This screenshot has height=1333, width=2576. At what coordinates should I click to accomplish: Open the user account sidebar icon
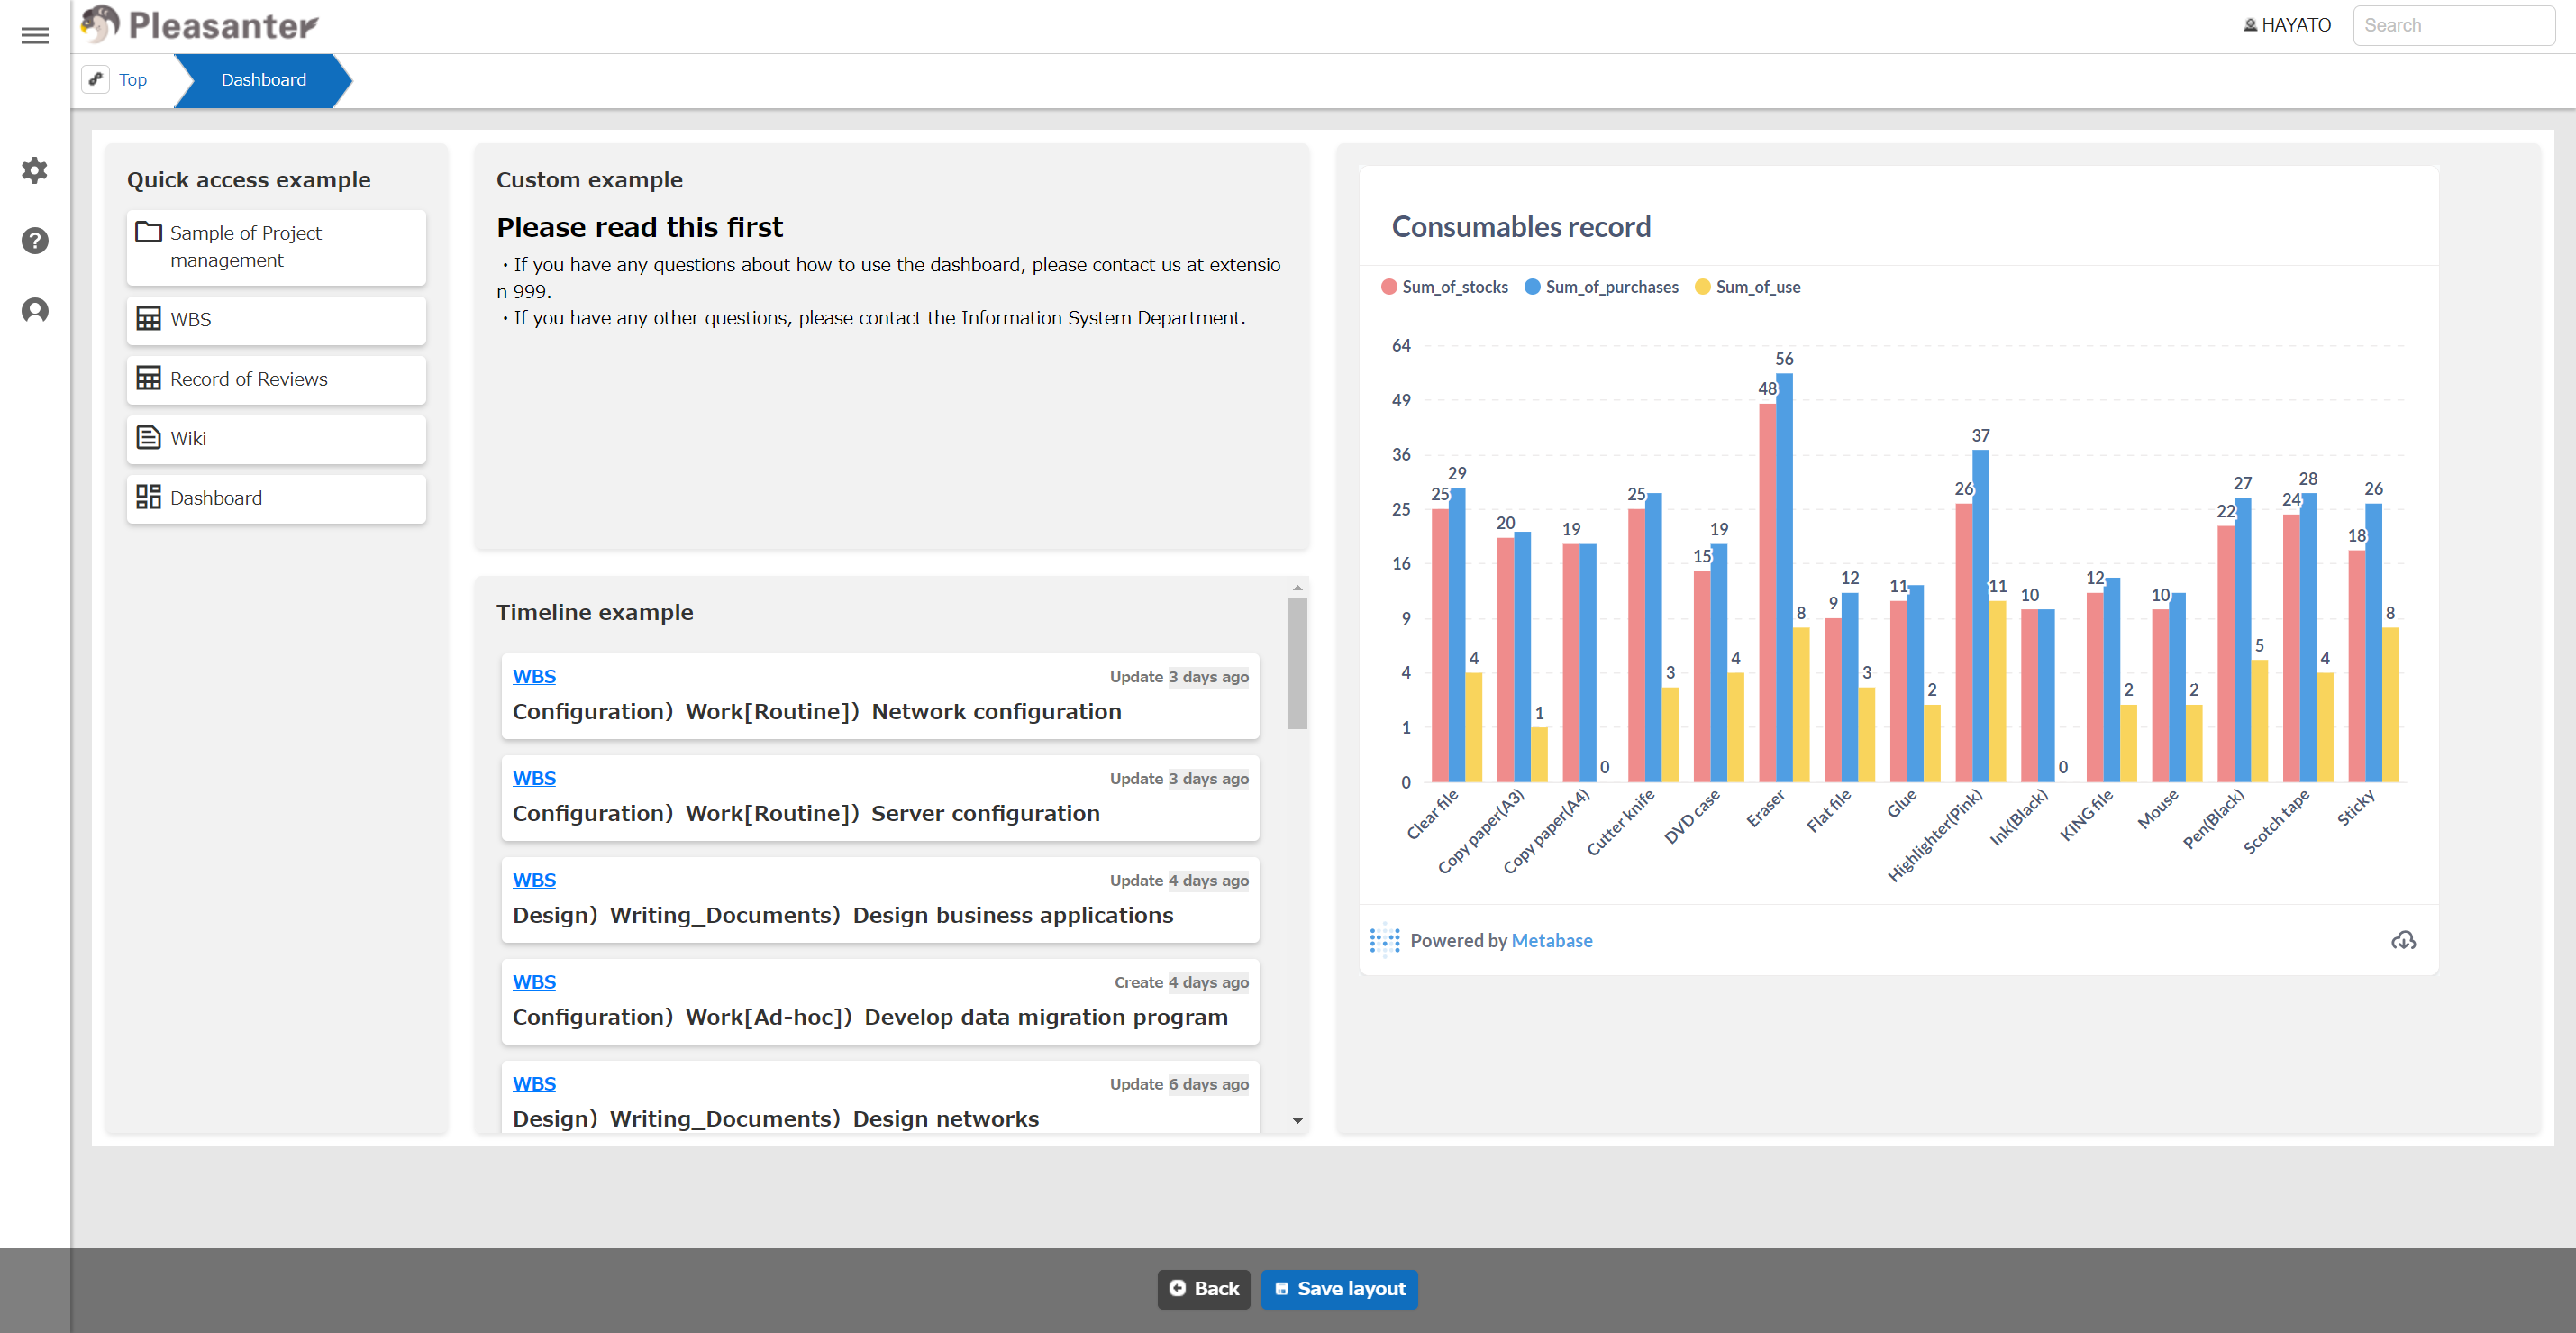(35, 311)
